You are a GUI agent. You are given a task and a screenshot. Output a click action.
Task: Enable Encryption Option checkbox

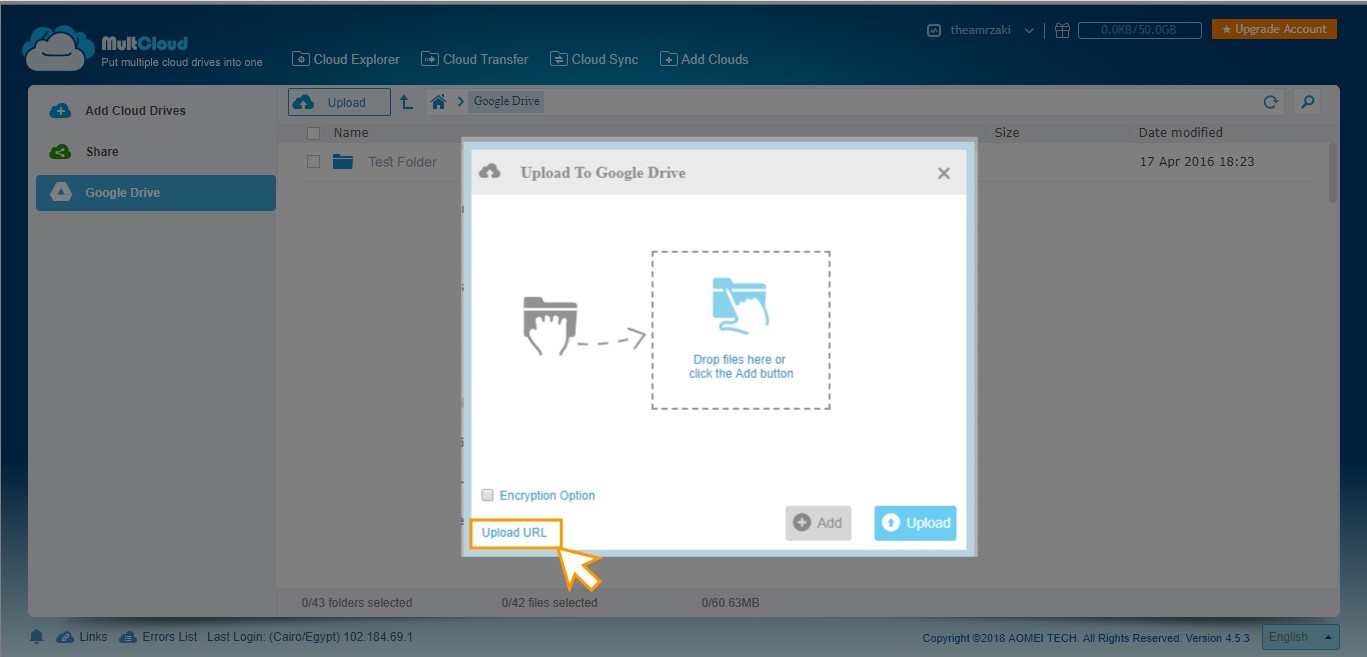tap(488, 495)
